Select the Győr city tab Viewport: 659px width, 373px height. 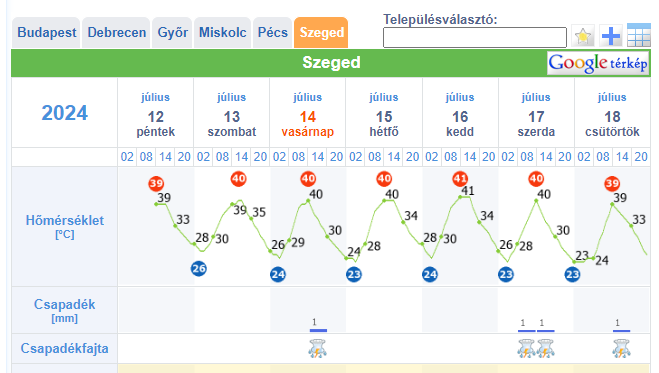pyautogui.click(x=172, y=33)
